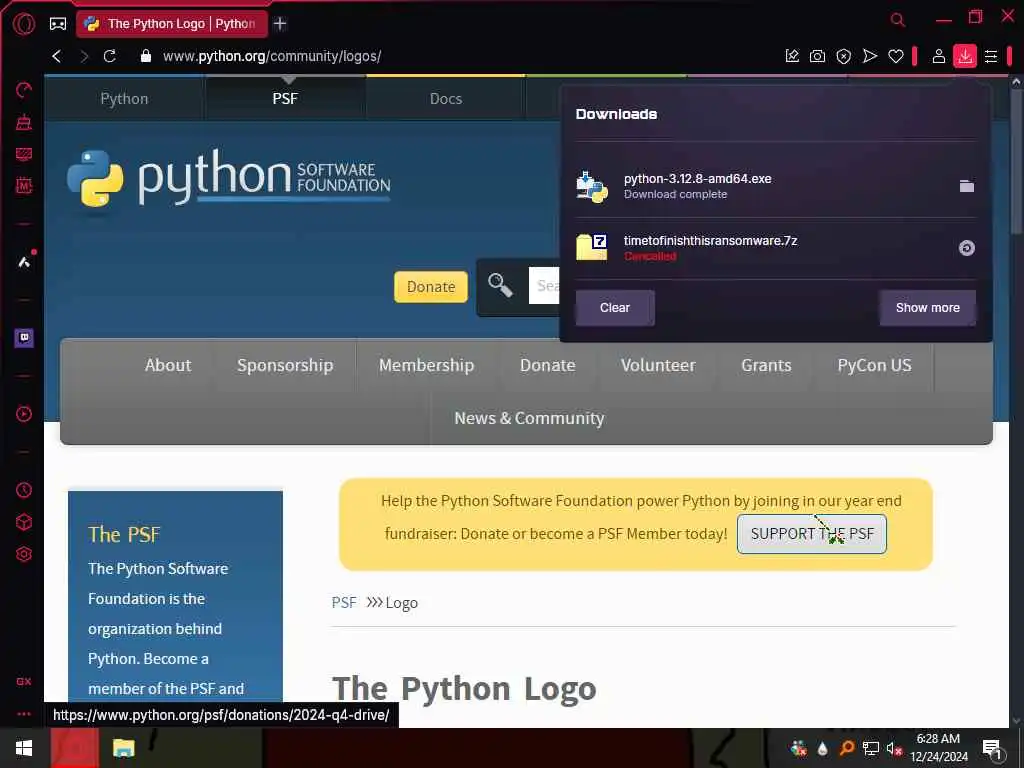Open GX Cleaner broom icon in sidebar
The image size is (1024, 768).
24,122
